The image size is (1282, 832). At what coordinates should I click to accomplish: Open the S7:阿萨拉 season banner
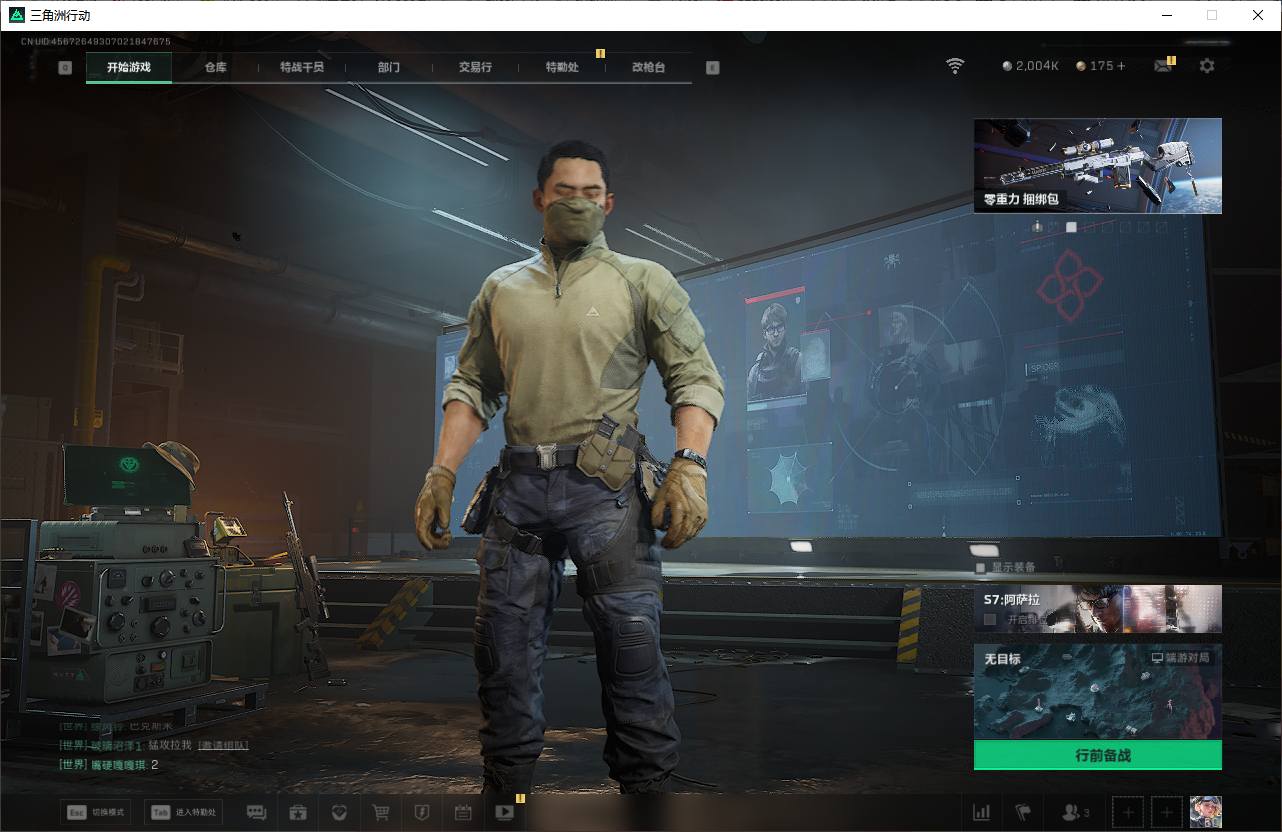[x=1098, y=608]
